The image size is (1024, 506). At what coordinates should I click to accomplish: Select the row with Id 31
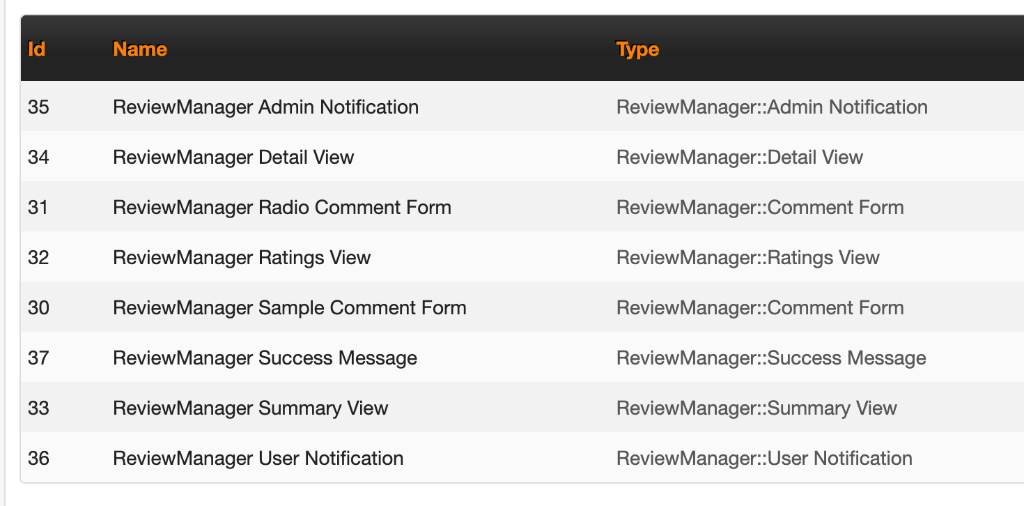click(x=38, y=208)
